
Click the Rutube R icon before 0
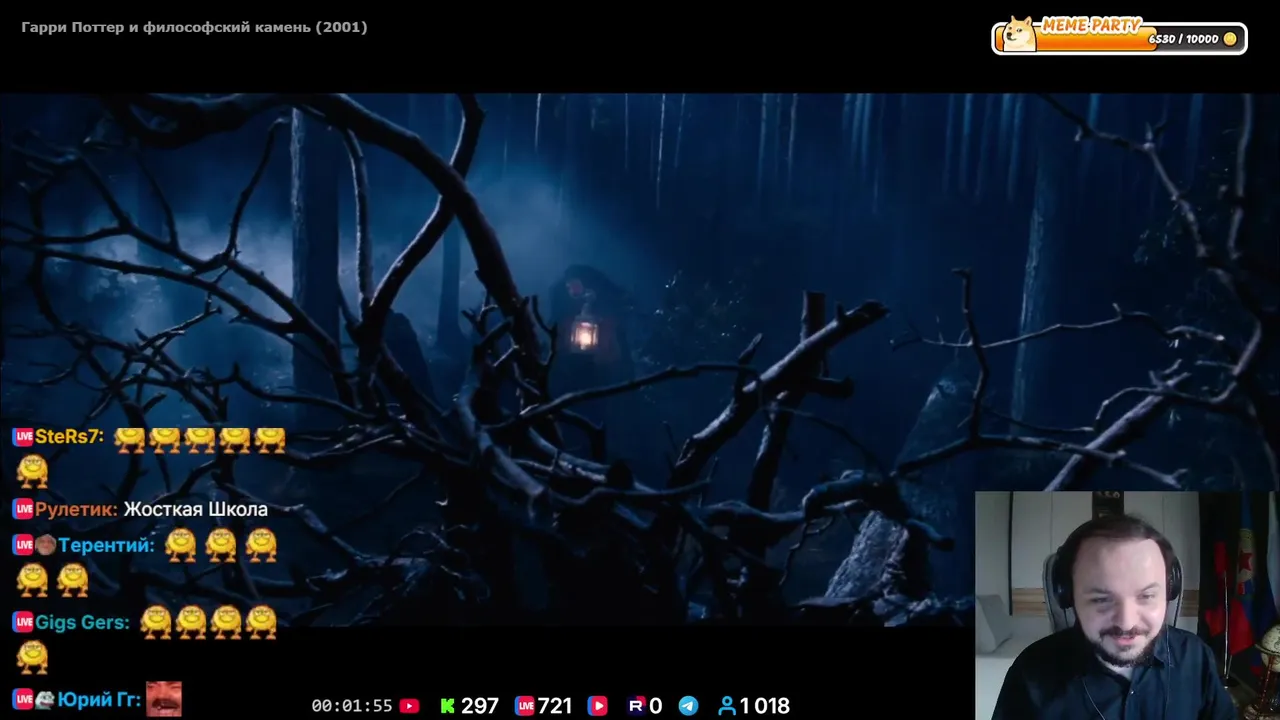636,706
